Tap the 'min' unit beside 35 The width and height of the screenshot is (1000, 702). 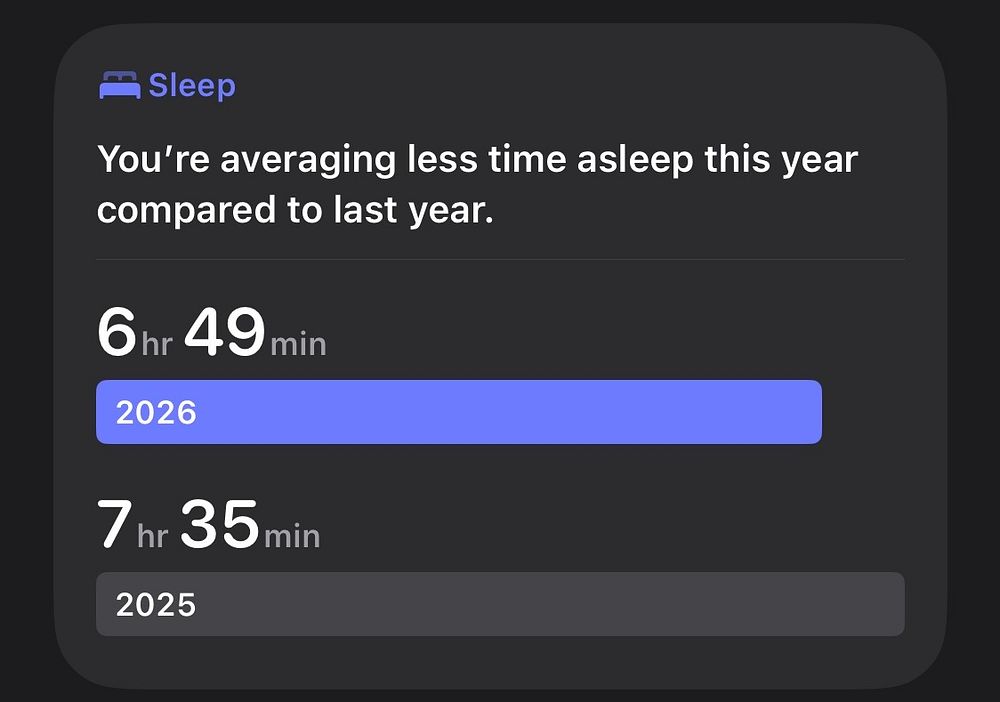pos(292,536)
